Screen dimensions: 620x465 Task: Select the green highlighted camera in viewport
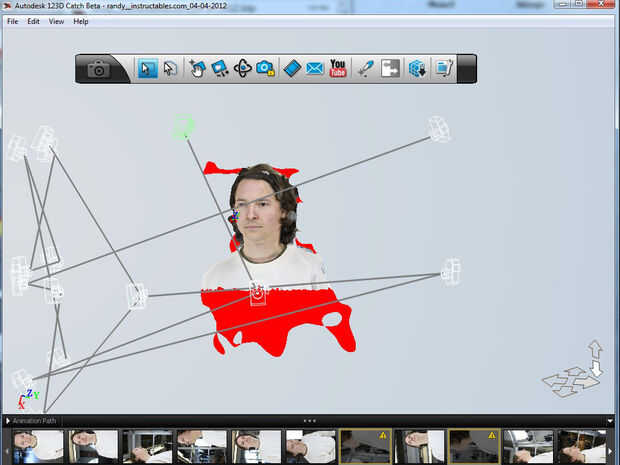coord(183,127)
